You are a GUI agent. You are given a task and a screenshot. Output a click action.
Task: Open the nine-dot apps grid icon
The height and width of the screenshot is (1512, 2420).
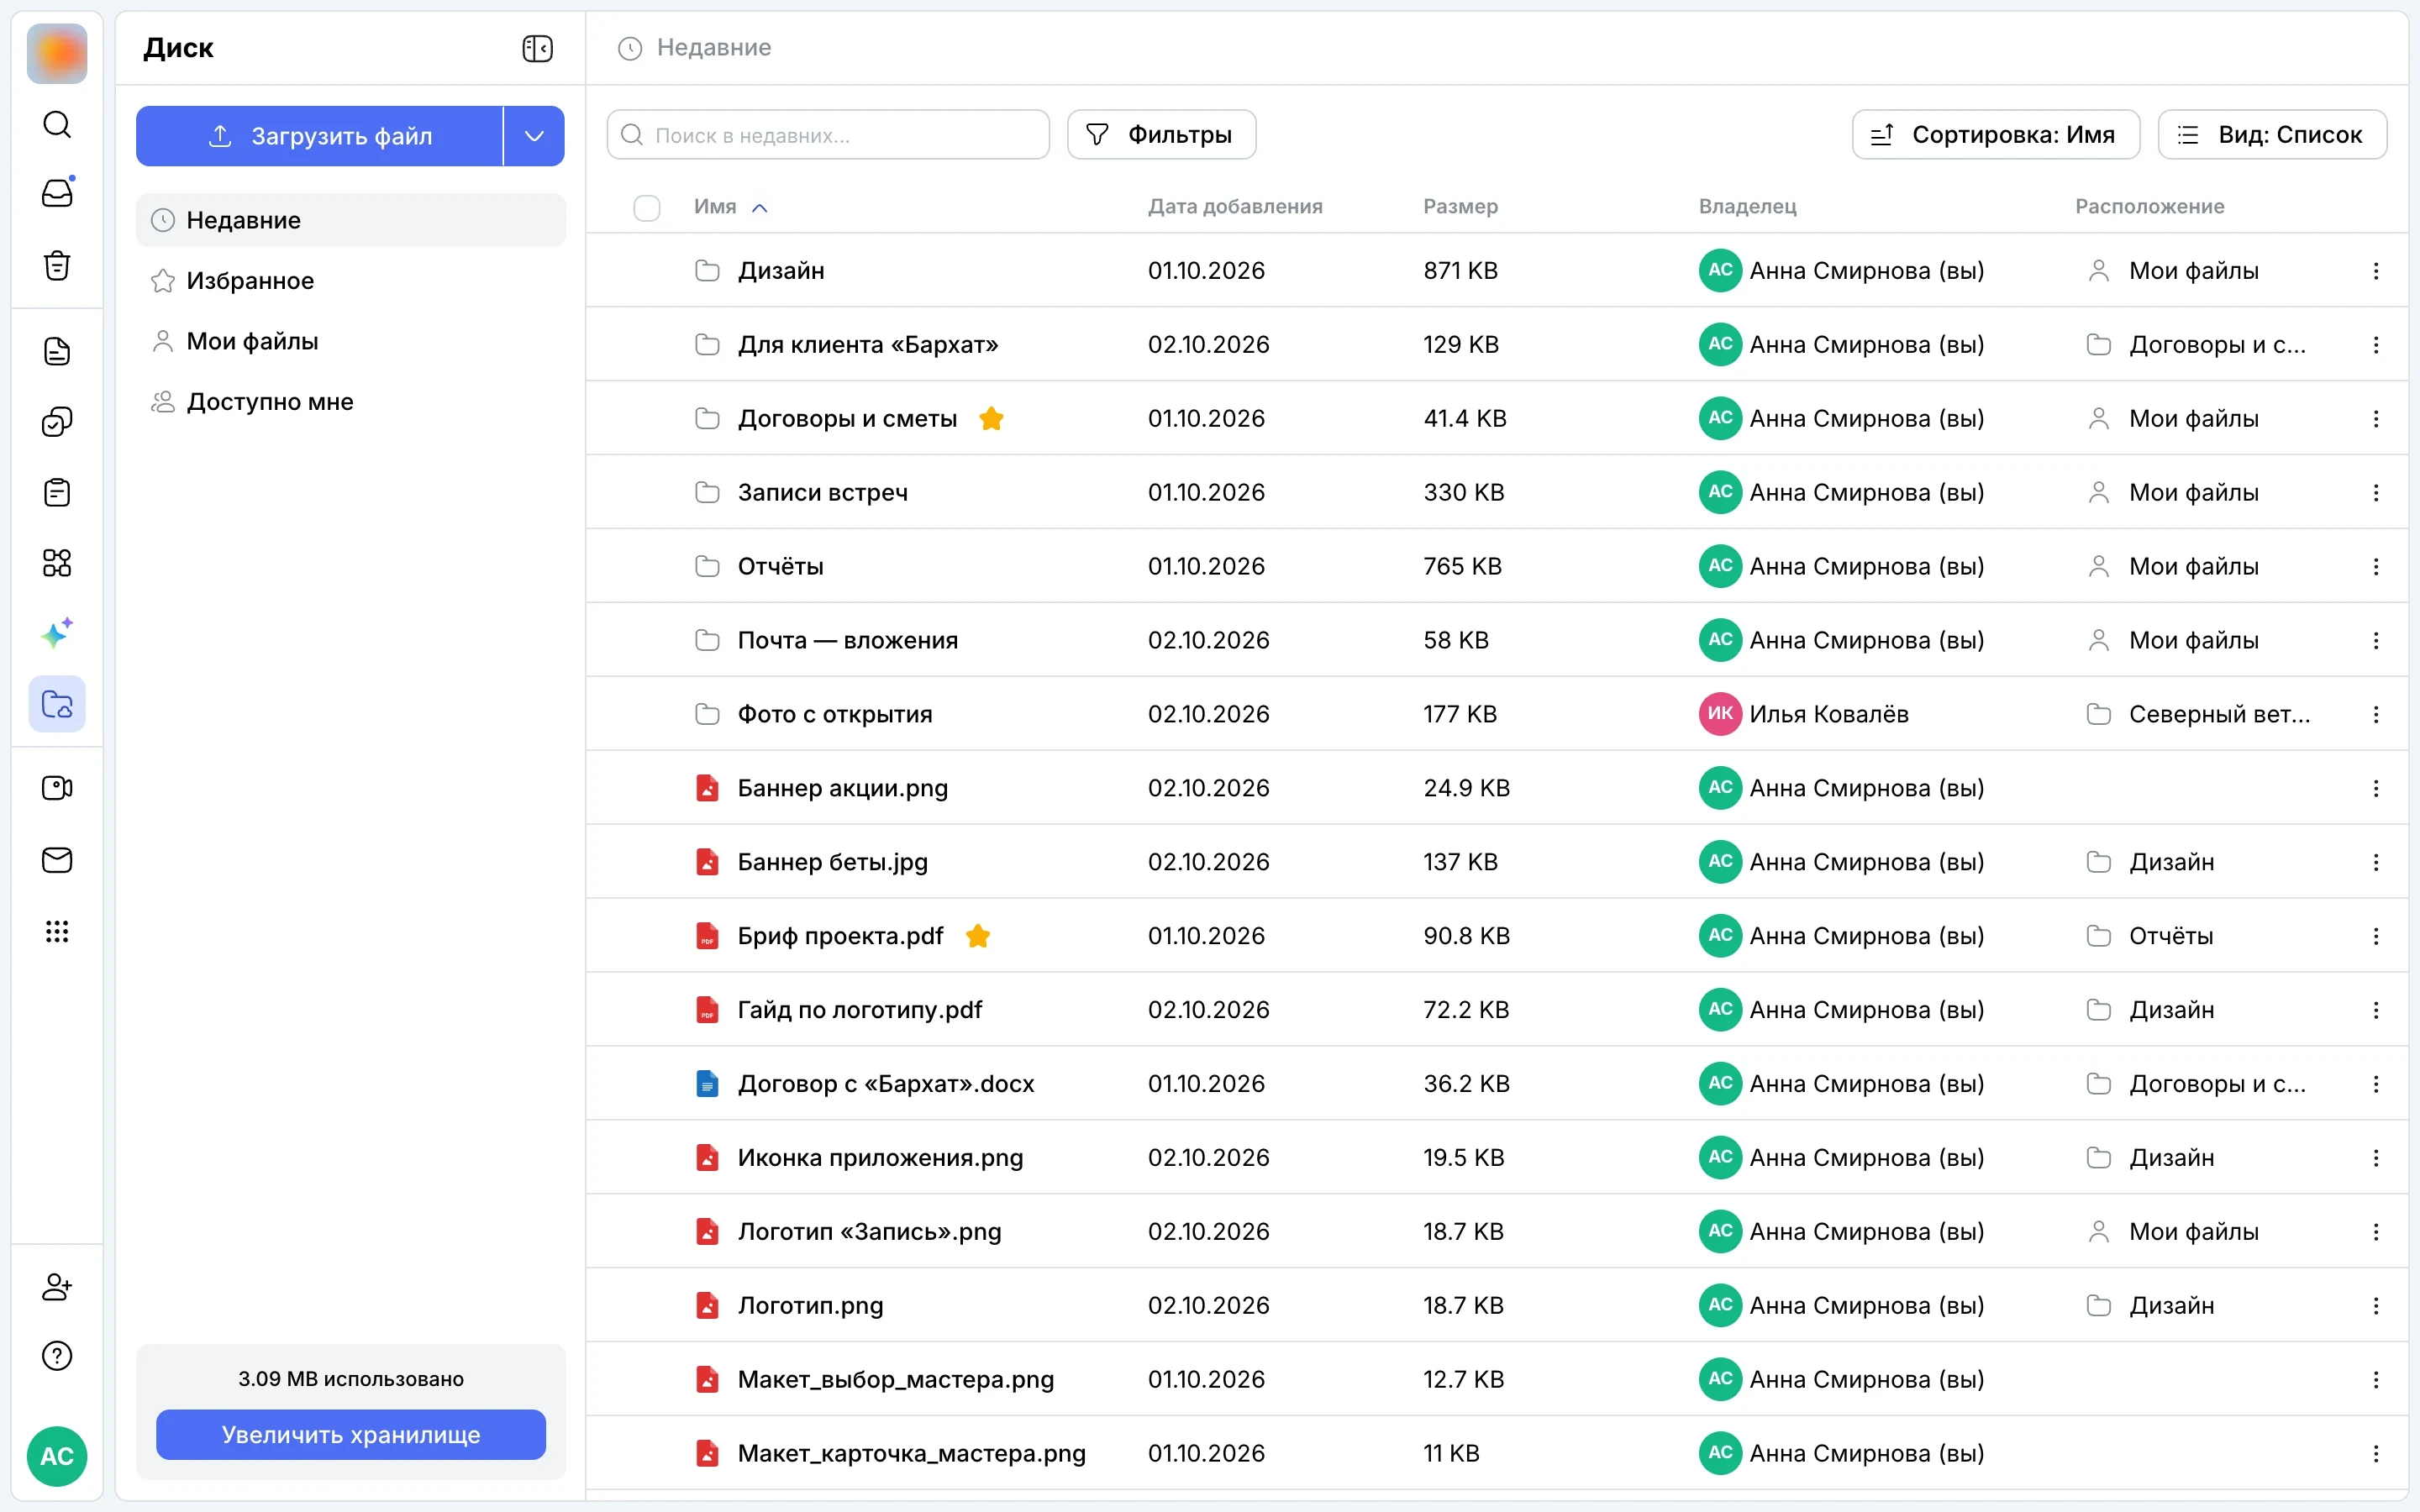click(x=57, y=931)
